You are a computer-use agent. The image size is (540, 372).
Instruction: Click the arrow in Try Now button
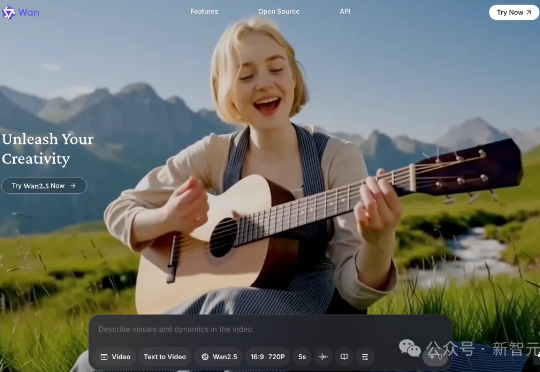529,12
